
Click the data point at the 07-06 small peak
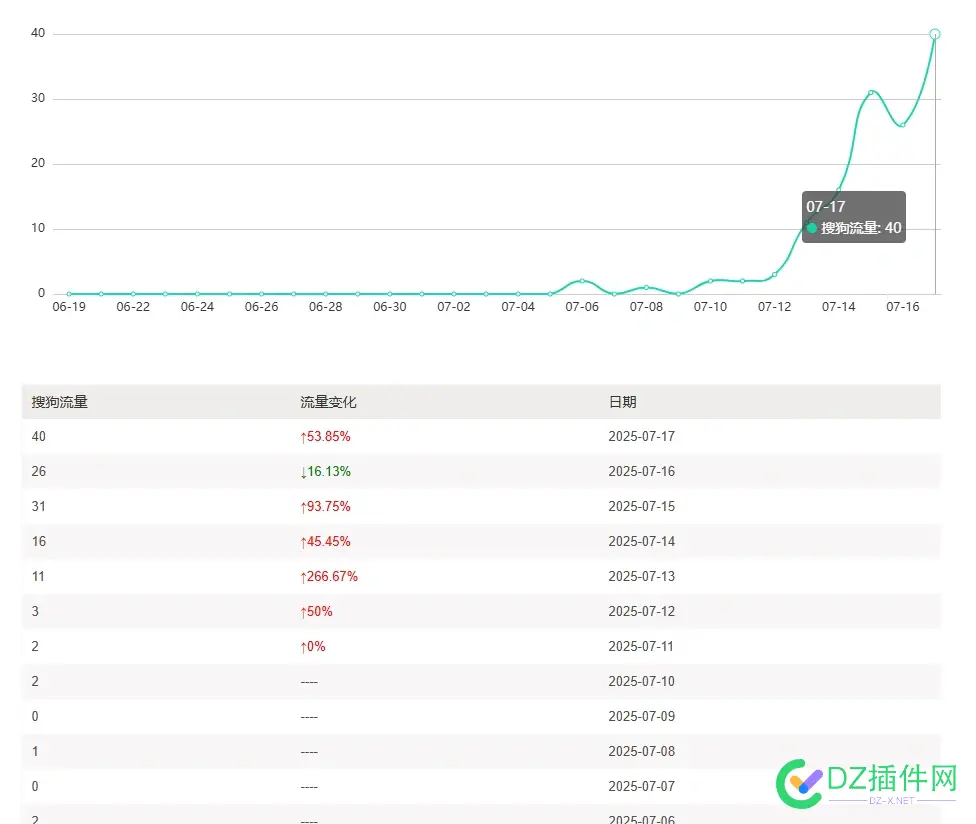pos(582,280)
